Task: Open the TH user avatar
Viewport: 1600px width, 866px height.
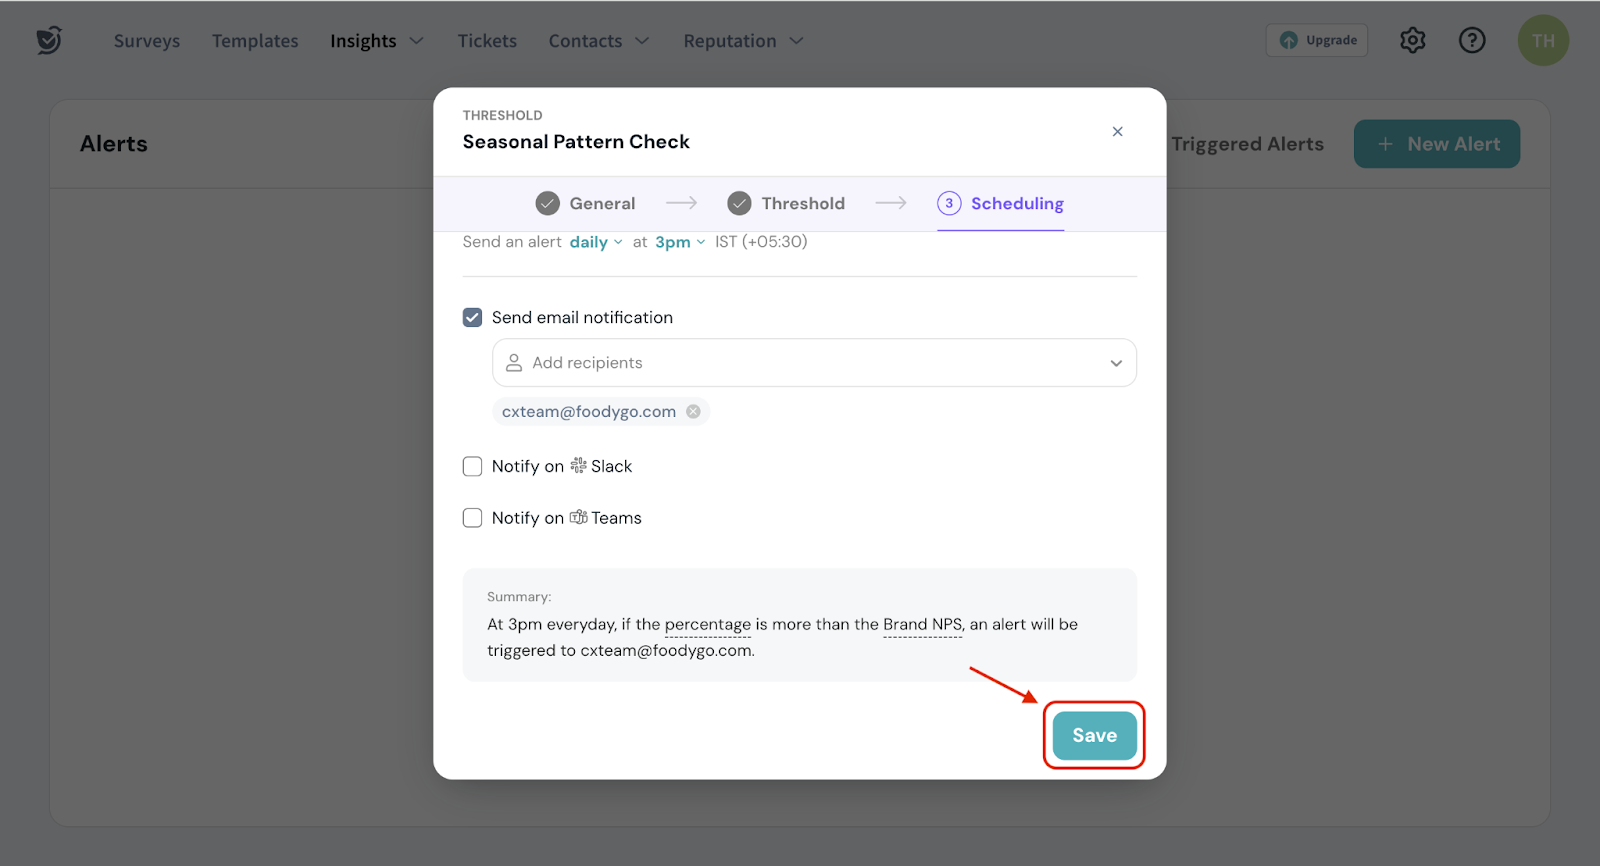Action: tap(1543, 41)
